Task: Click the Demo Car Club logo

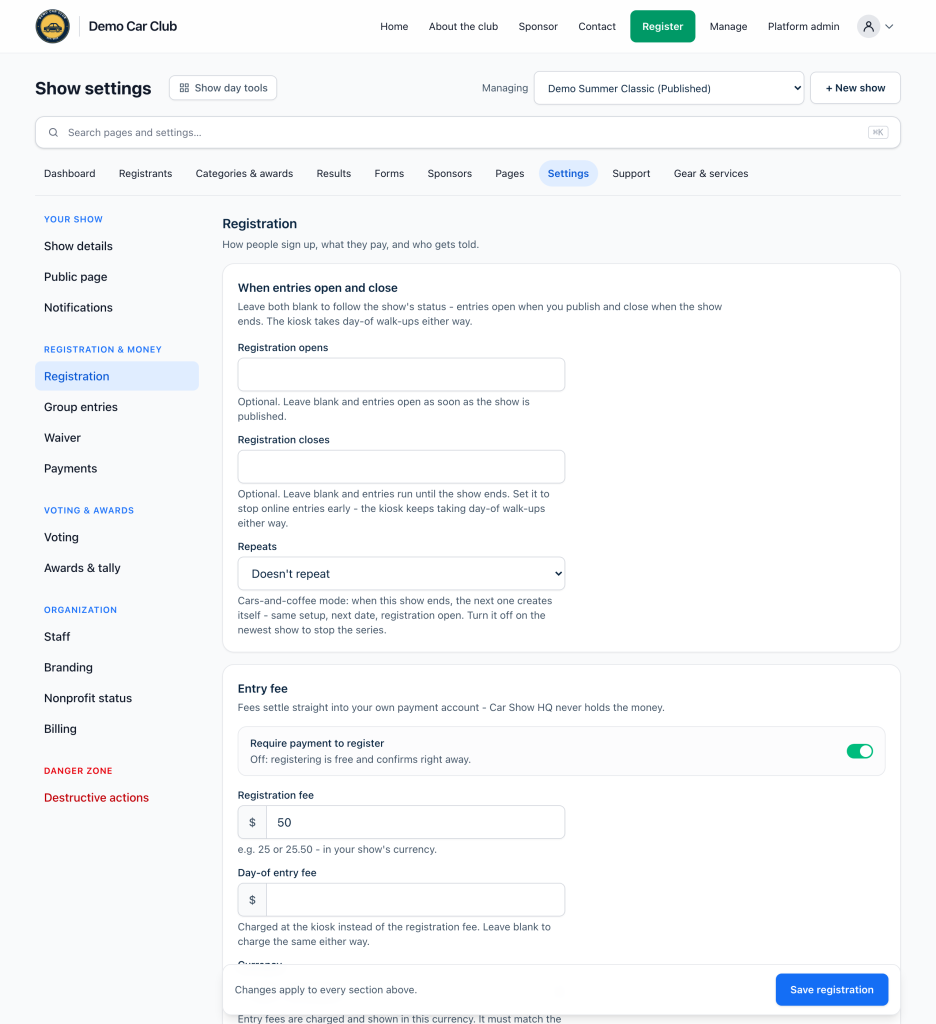Action: point(52,26)
